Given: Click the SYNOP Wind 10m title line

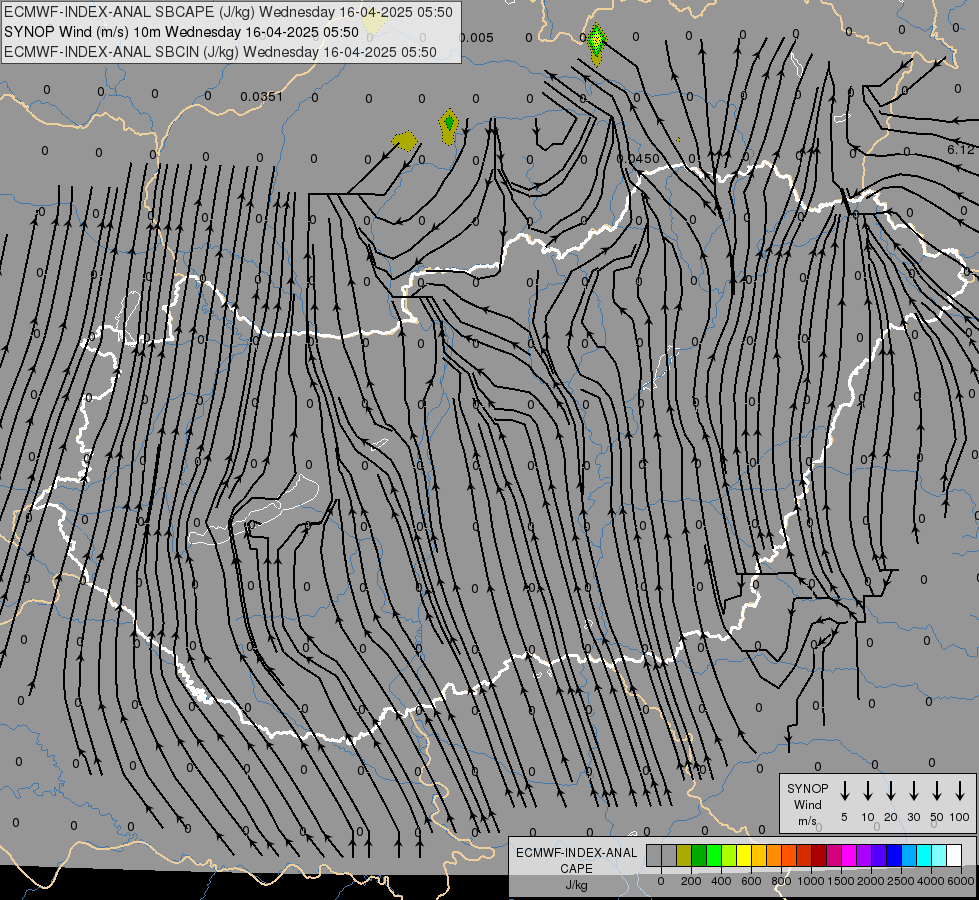Looking at the screenshot, I should pyautogui.click(x=182, y=32).
